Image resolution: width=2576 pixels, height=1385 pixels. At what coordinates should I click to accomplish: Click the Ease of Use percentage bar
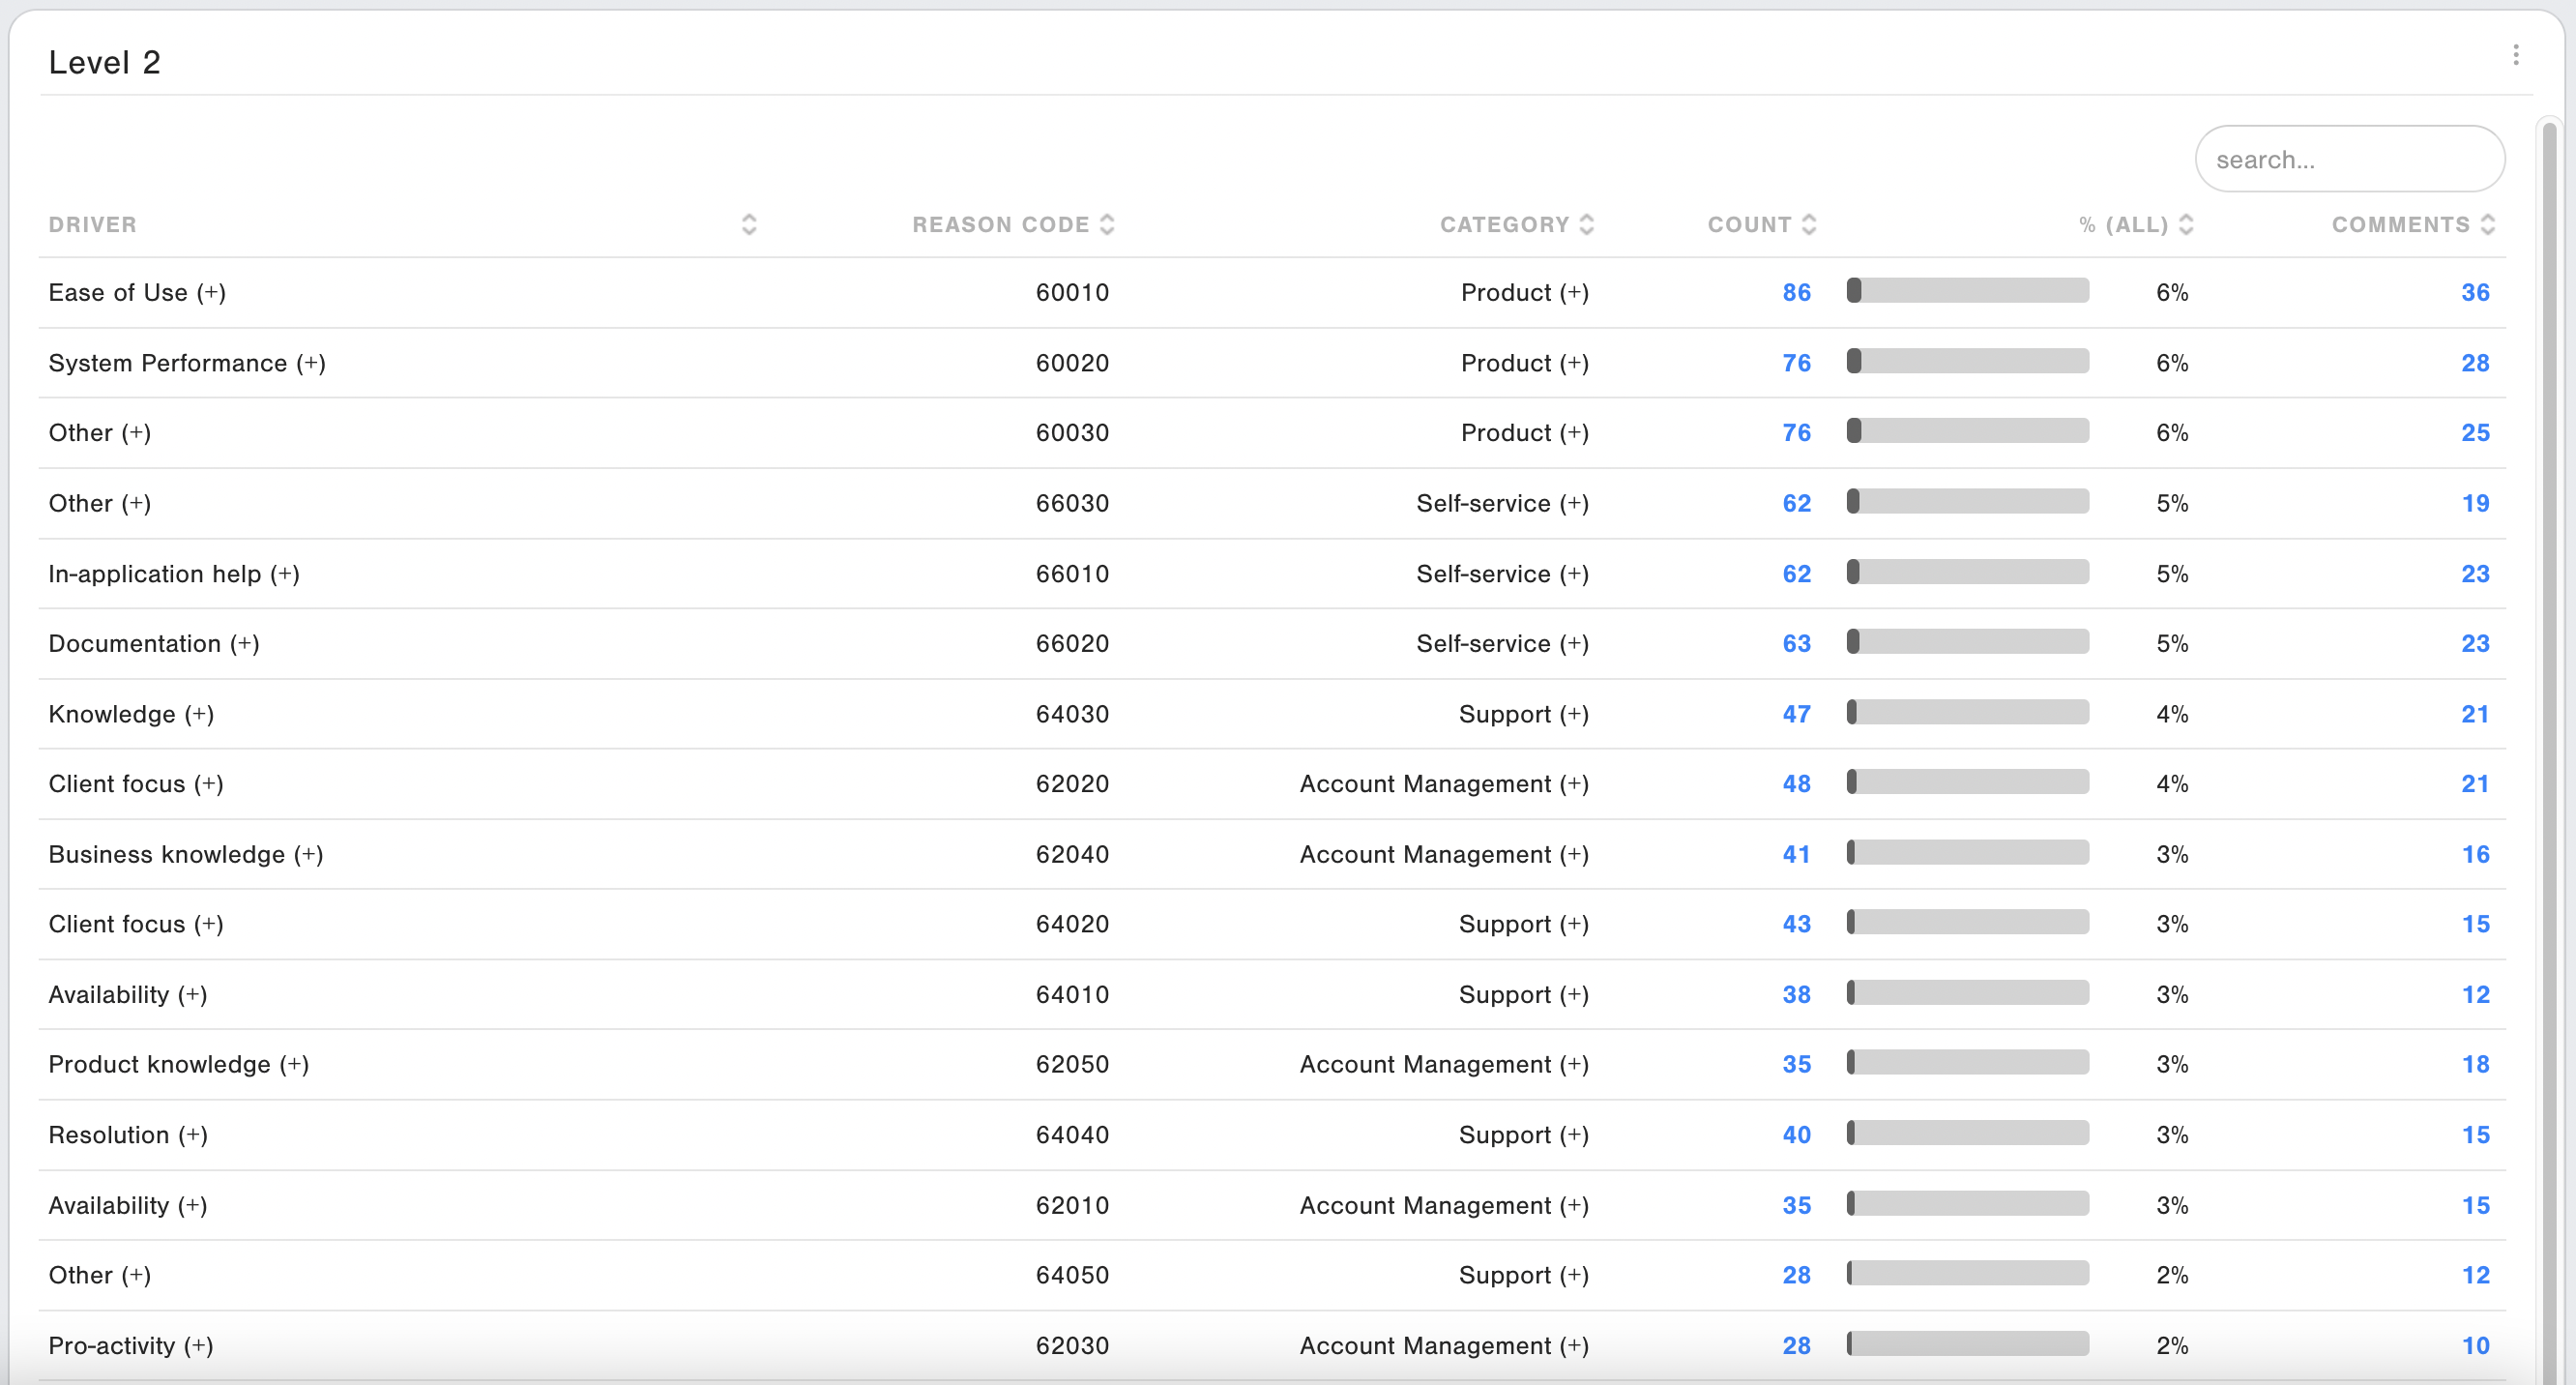pos(1967,291)
